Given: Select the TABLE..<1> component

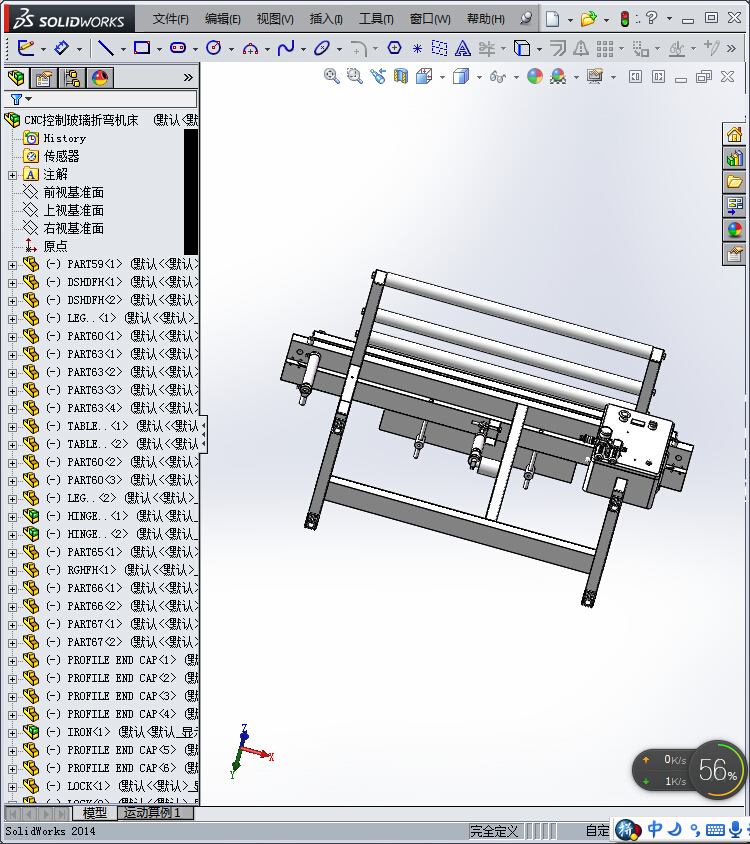Looking at the screenshot, I should point(97,426).
